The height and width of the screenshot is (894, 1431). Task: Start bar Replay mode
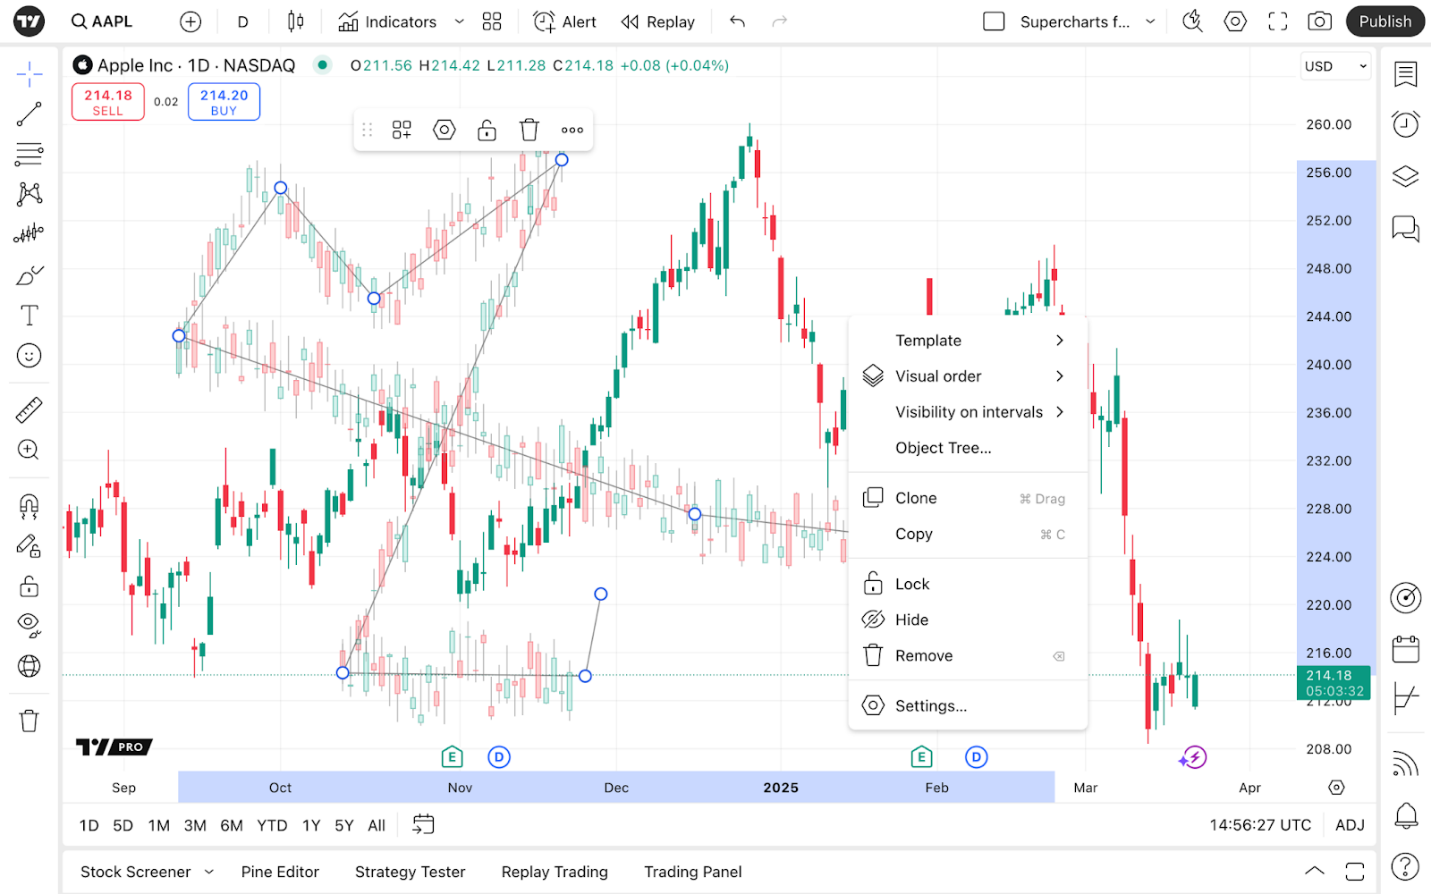click(x=658, y=21)
